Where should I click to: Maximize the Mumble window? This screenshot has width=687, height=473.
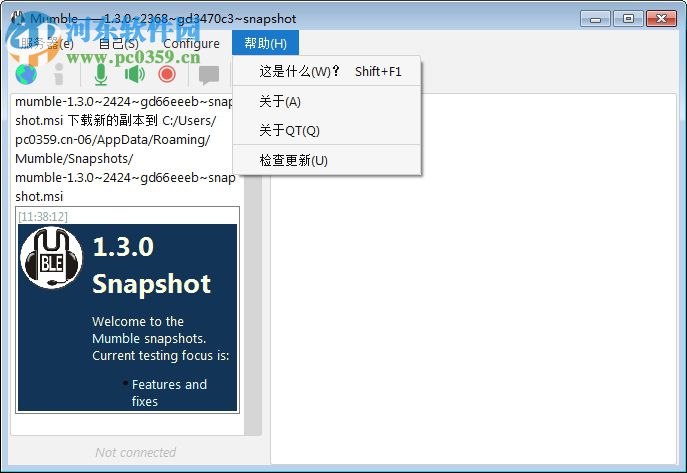[x=628, y=19]
